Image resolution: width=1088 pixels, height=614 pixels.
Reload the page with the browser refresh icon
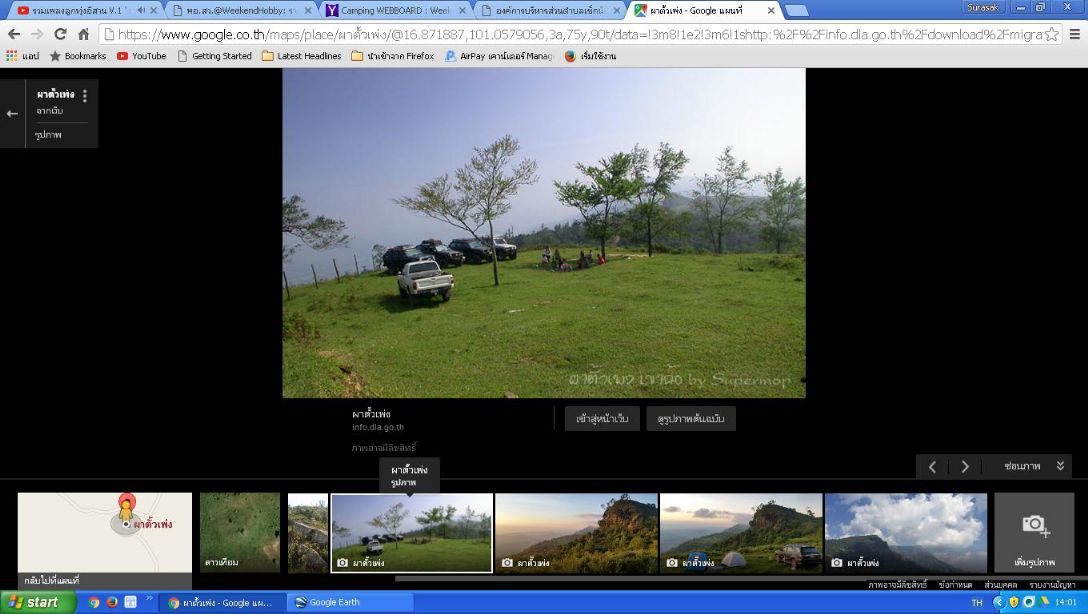click(61, 34)
